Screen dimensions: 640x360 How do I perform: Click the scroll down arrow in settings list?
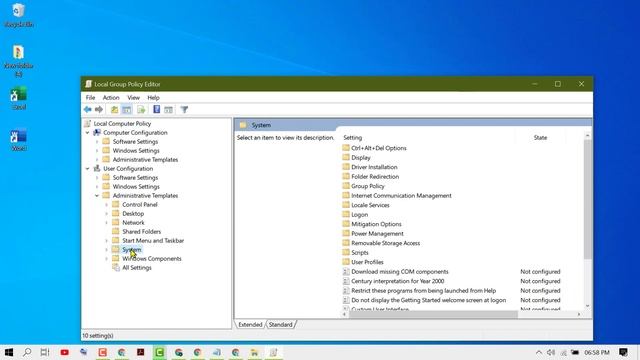587,306
